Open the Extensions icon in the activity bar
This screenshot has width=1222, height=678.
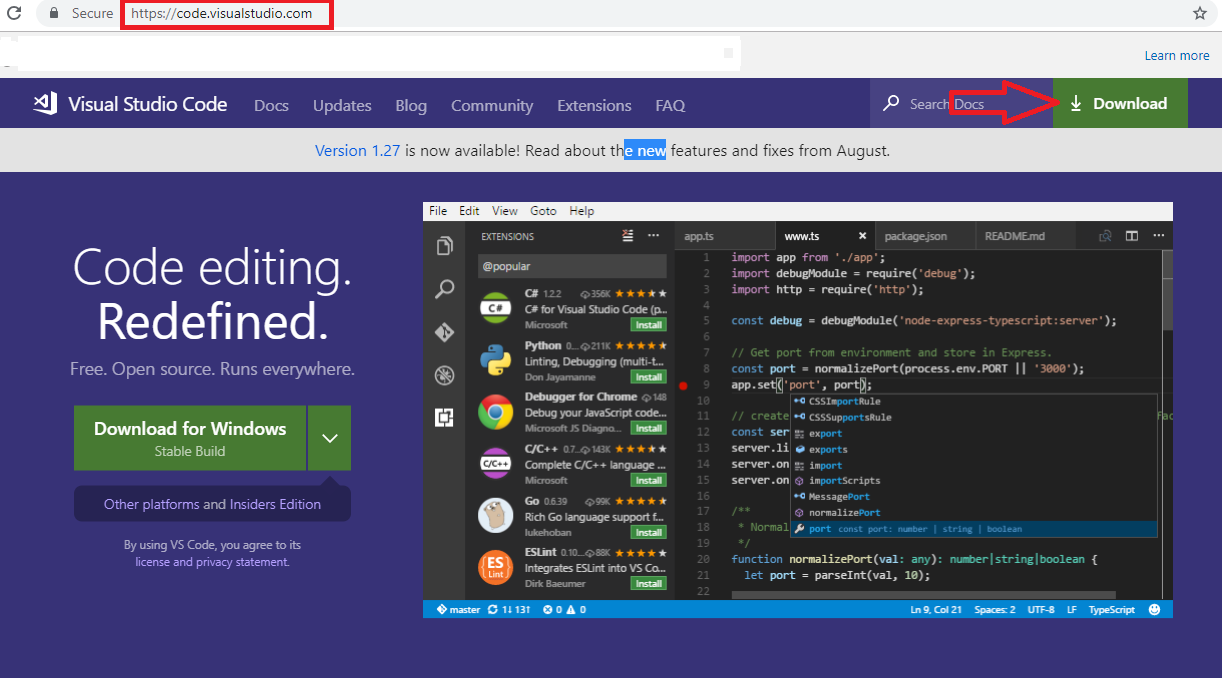445,418
